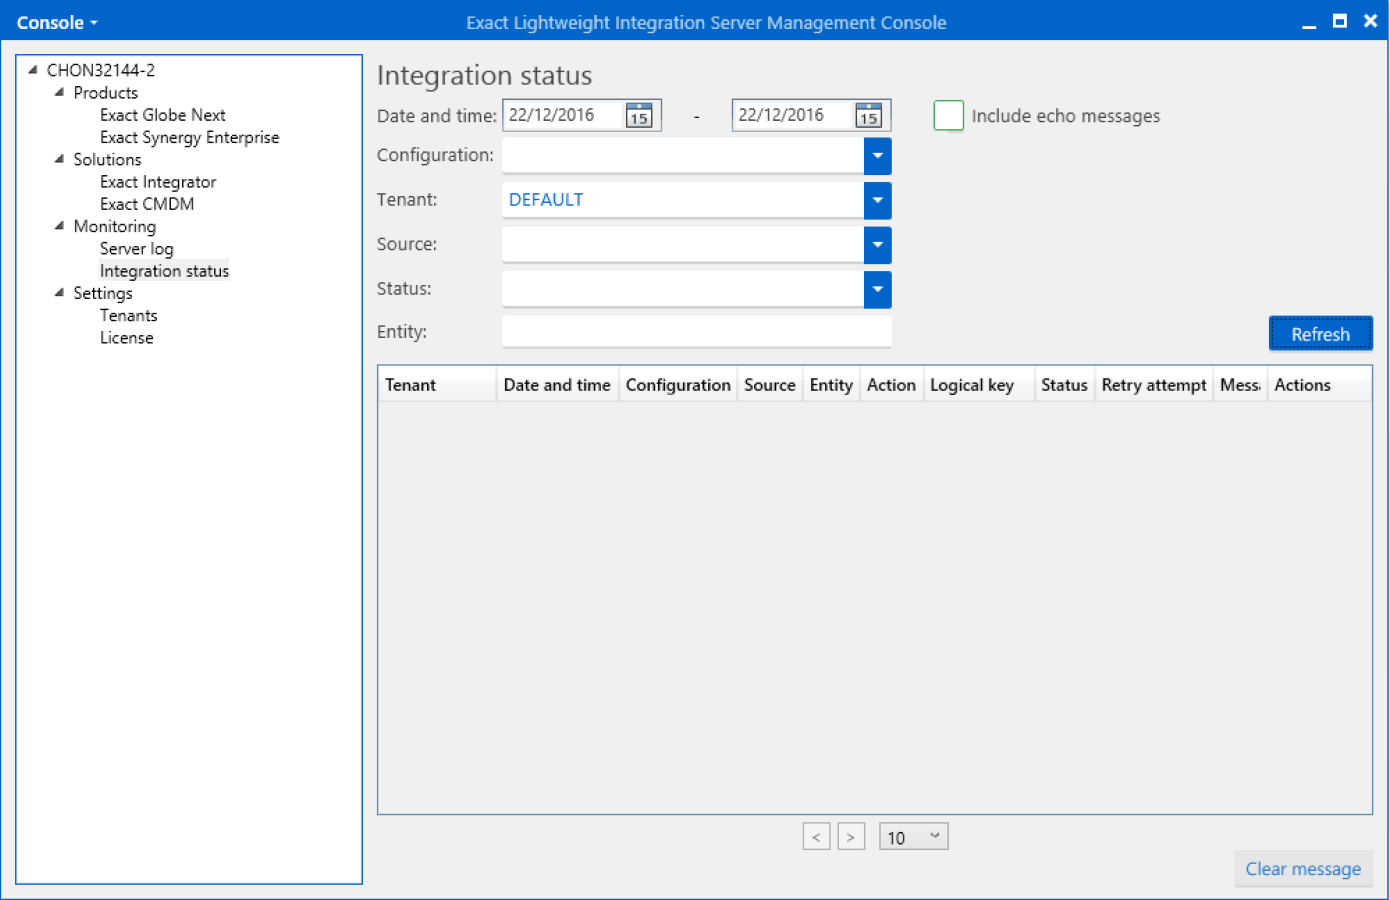Collapse the Solutions tree node

(x=59, y=159)
